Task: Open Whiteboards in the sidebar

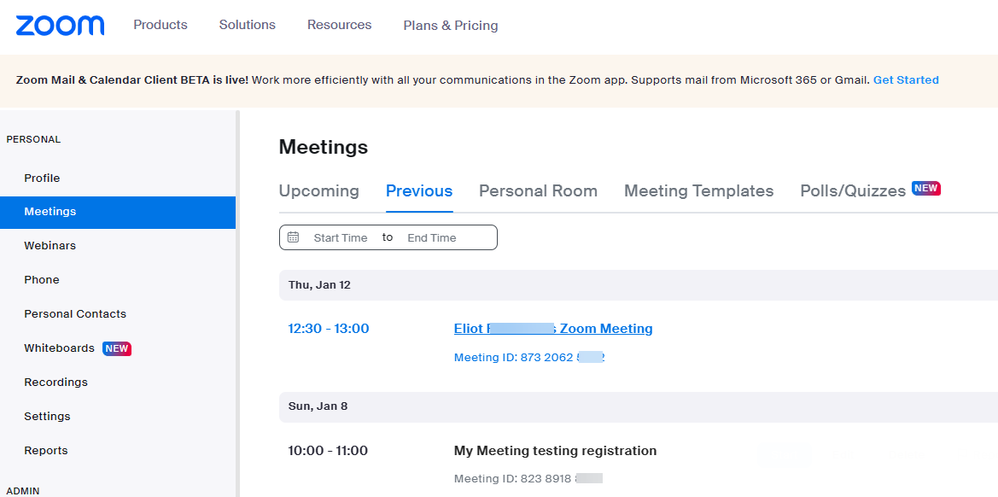Action: 60,348
